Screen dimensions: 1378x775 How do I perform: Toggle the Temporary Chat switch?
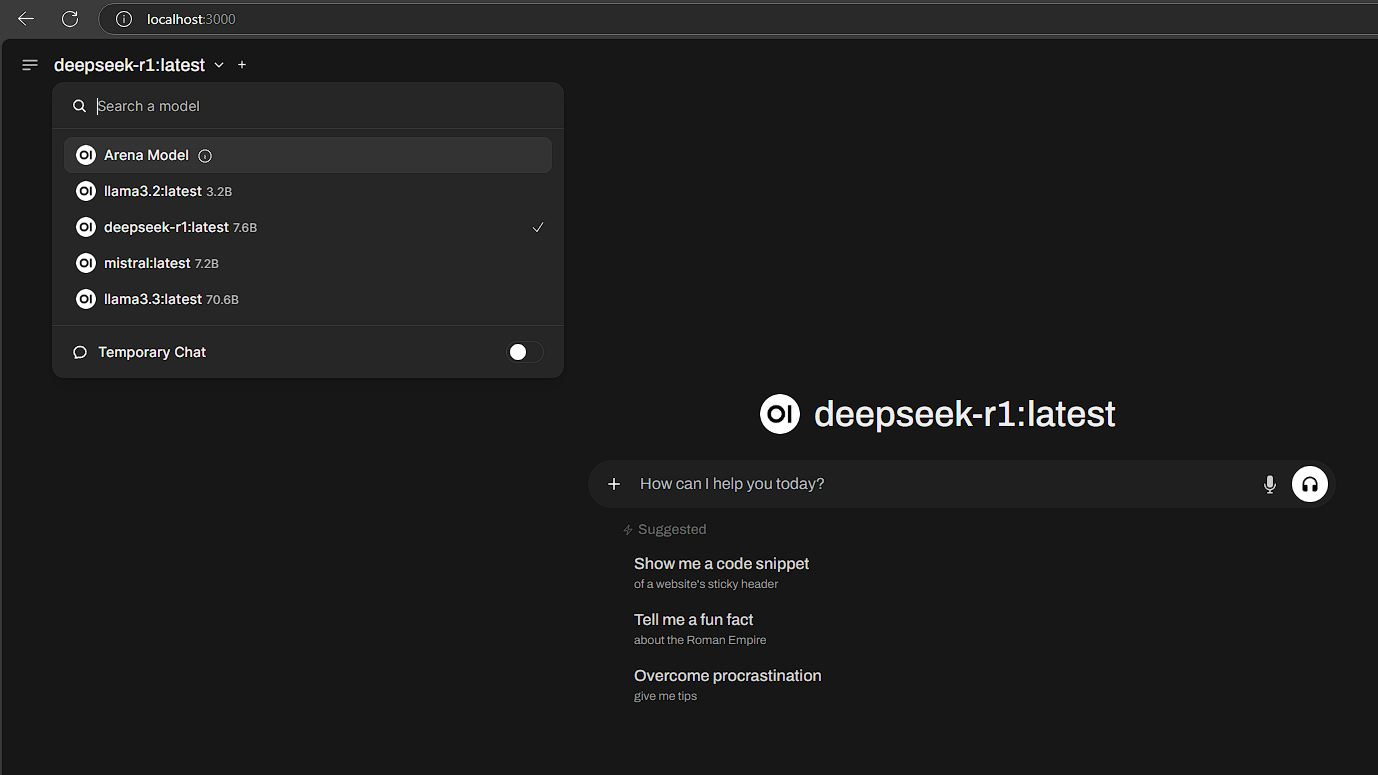click(525, 352)
